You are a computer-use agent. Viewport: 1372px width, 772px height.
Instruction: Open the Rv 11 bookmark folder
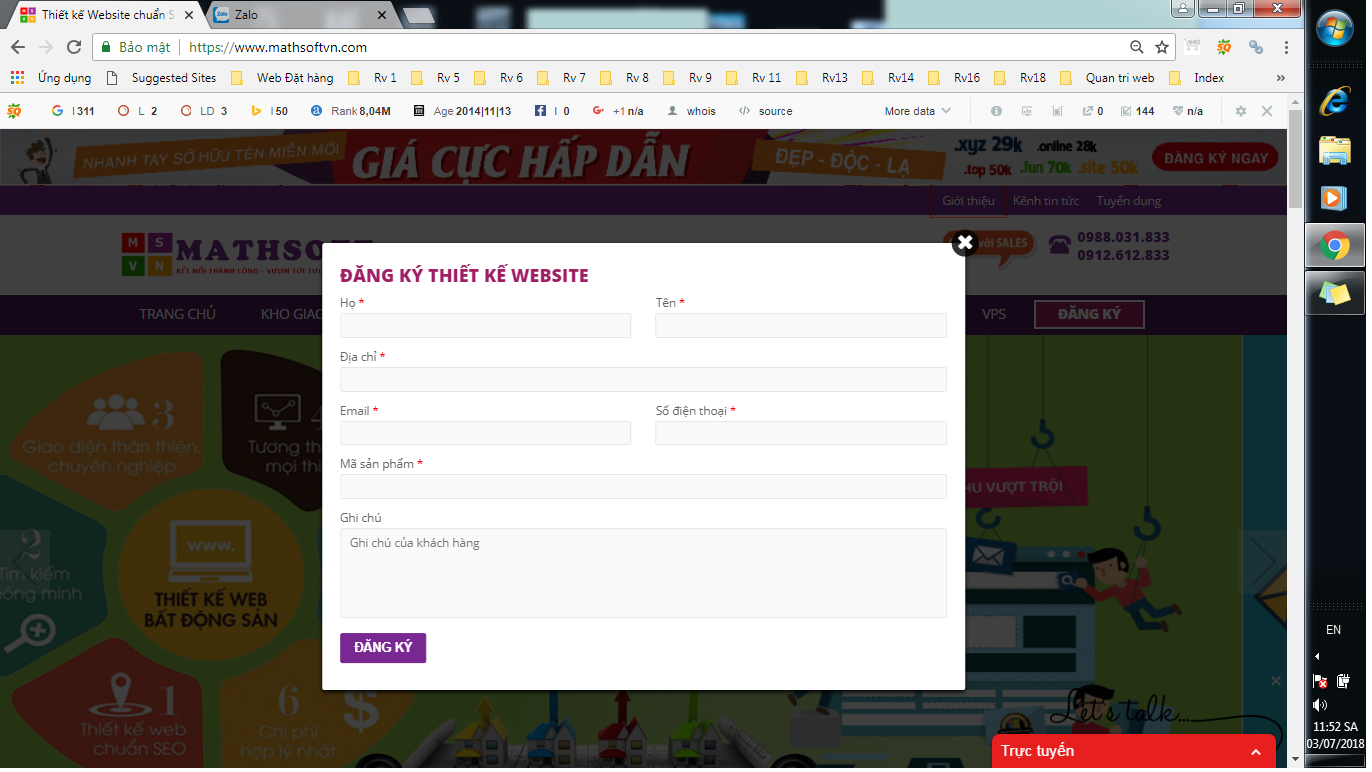click(x=753, y=78)
